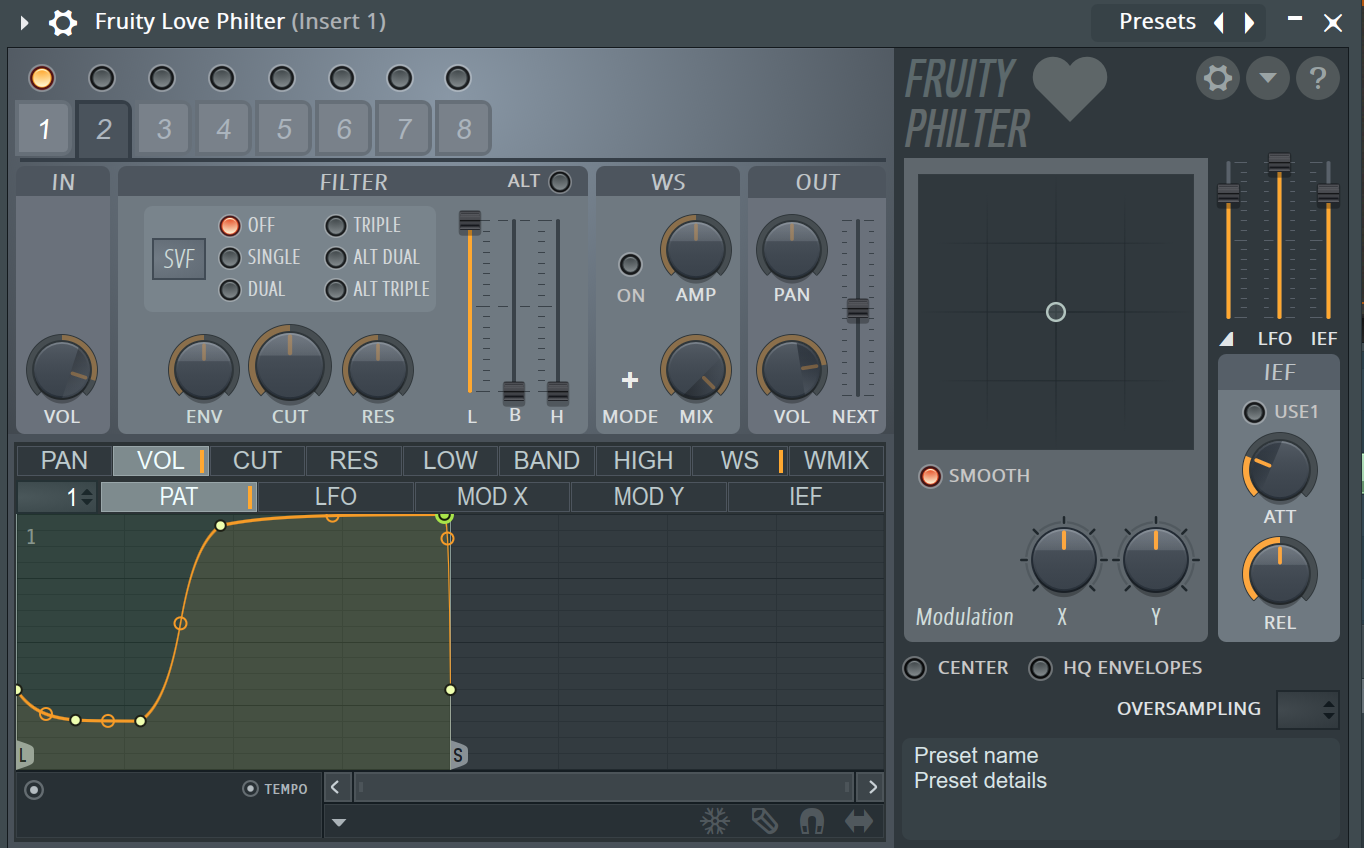This screenshot has height=848, width=1364.
Task: Select the DUAL filter mode
Action: [231, 289]
